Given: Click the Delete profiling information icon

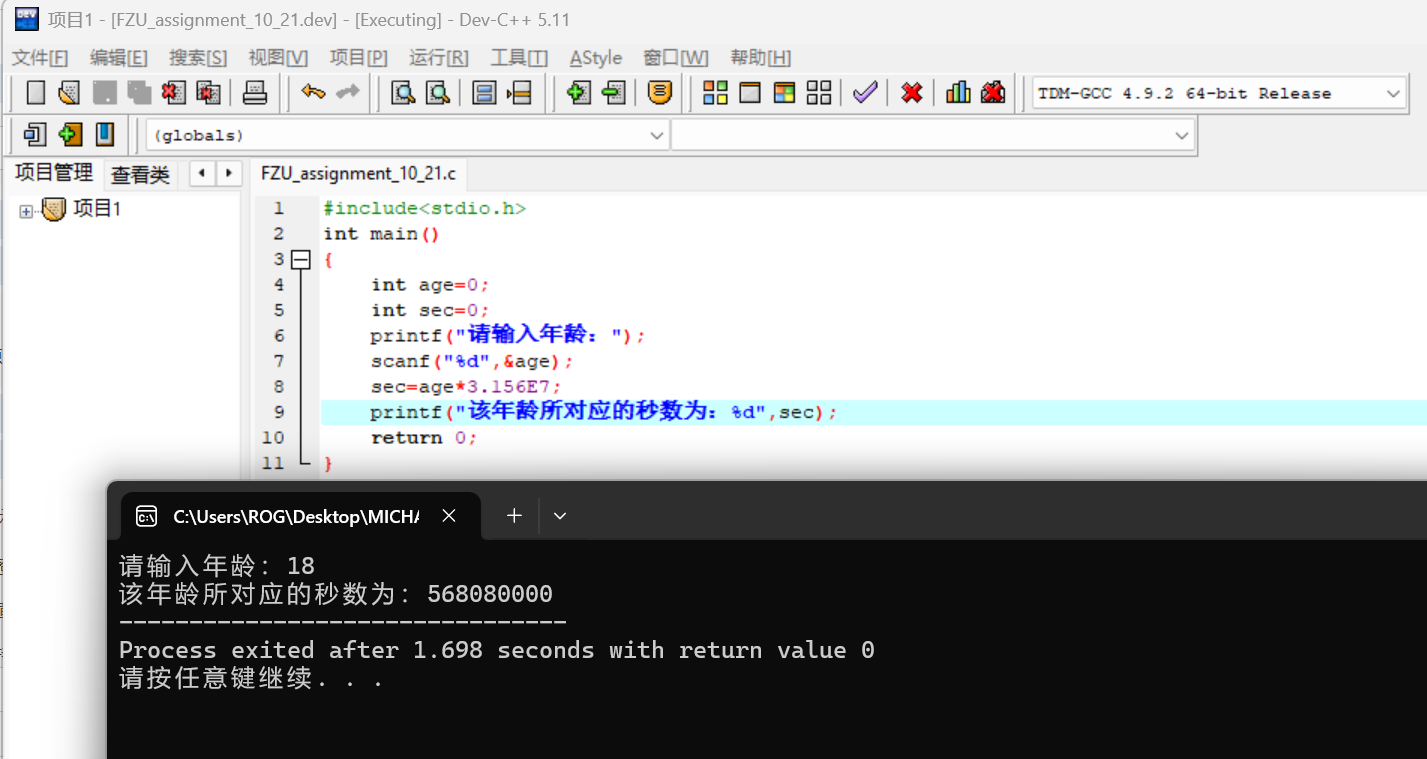Looking at the screenshot, I should 992,93.
